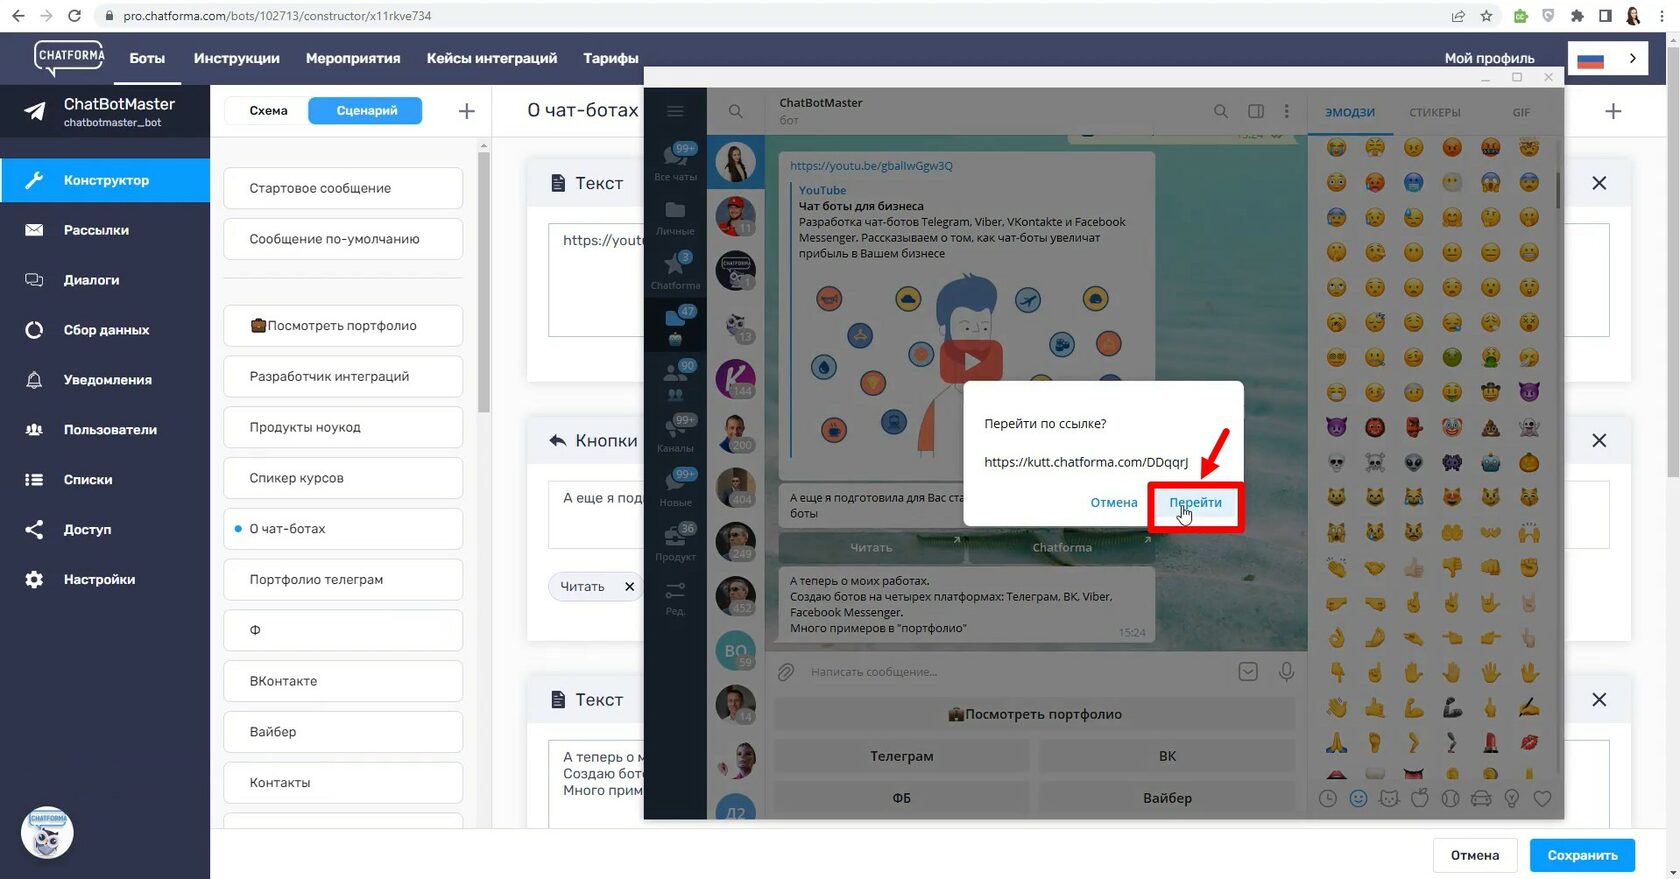Bookmark this page with the star icon

tap(1486, 16)
